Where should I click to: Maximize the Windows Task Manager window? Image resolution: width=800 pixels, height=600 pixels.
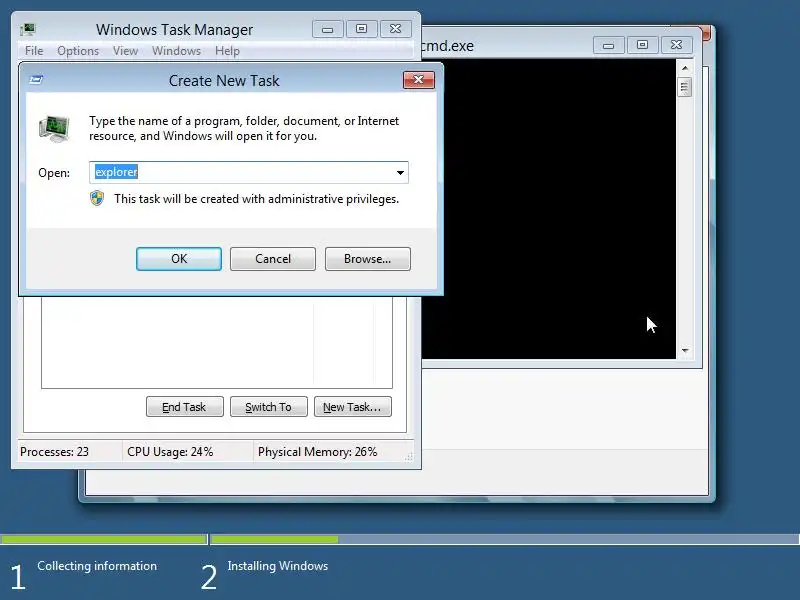(361, 29)
